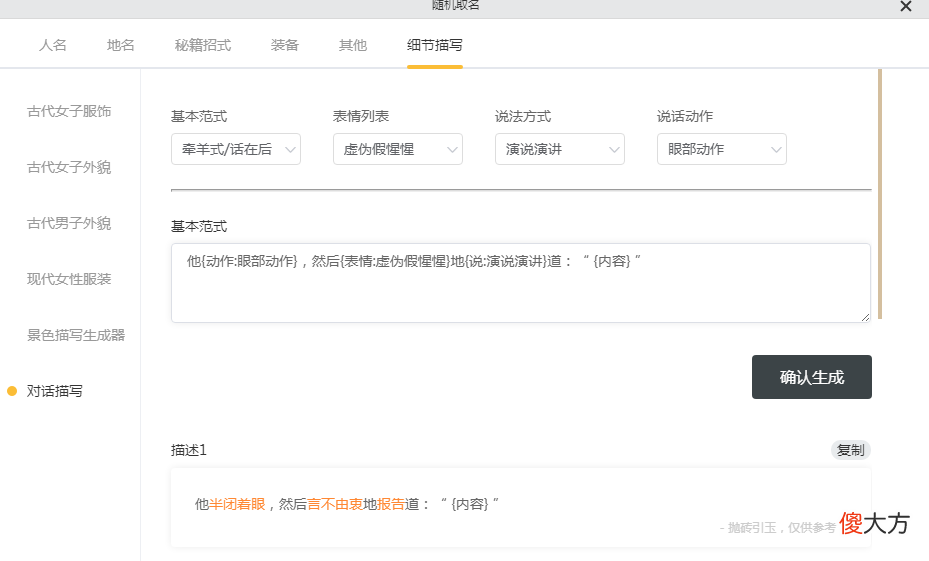This screenshot has height=561, width=929.
Task: Open the 表情列表 dropdown showing 虚伪假惺惺
Action: [398, 149]
